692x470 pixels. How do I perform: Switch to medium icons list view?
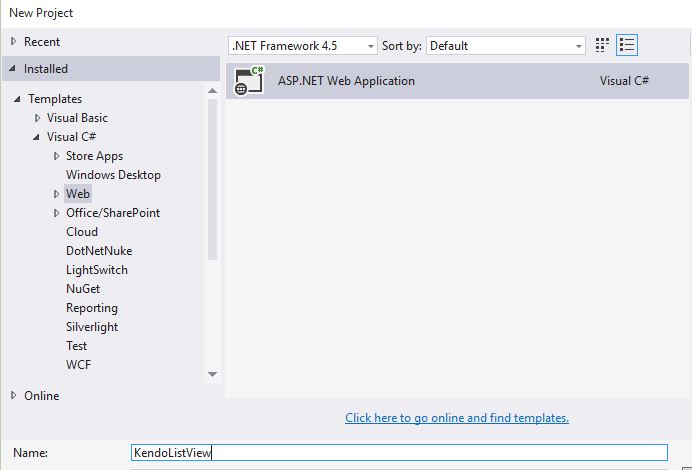pos(627,45)
